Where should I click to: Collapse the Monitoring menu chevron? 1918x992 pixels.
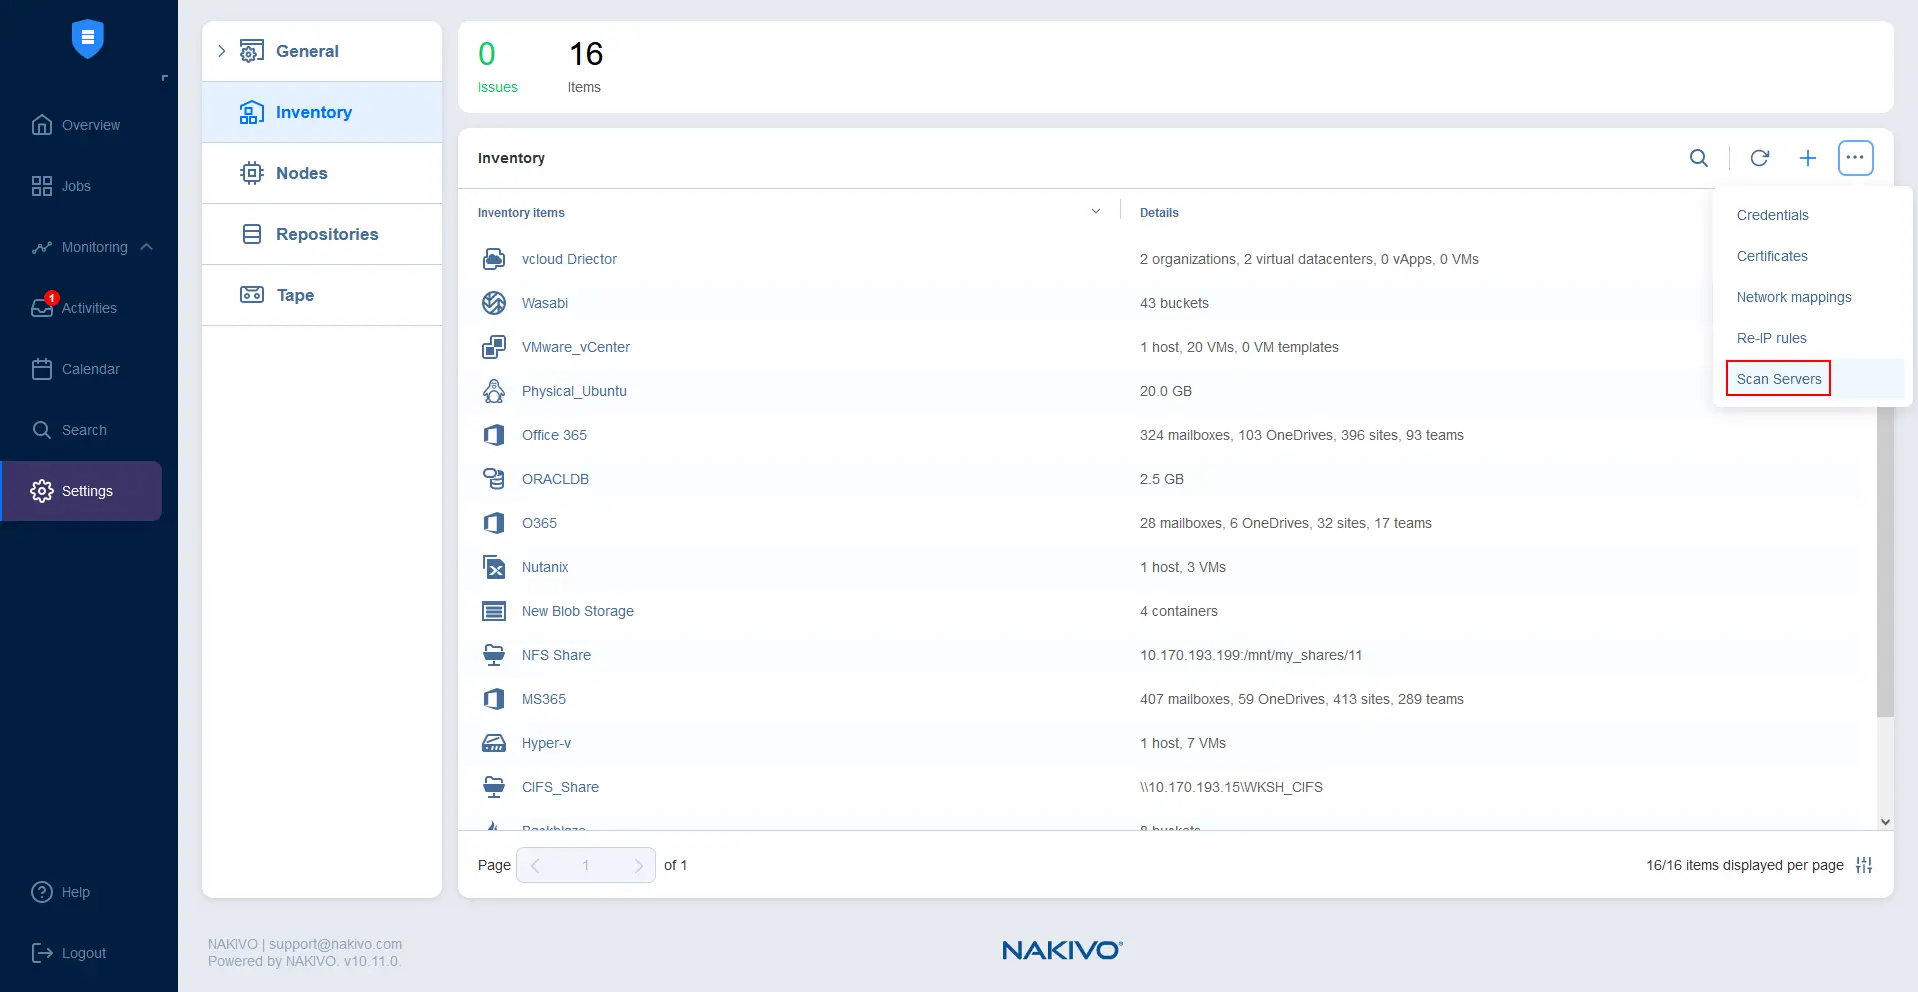click(x=147, y=247)
